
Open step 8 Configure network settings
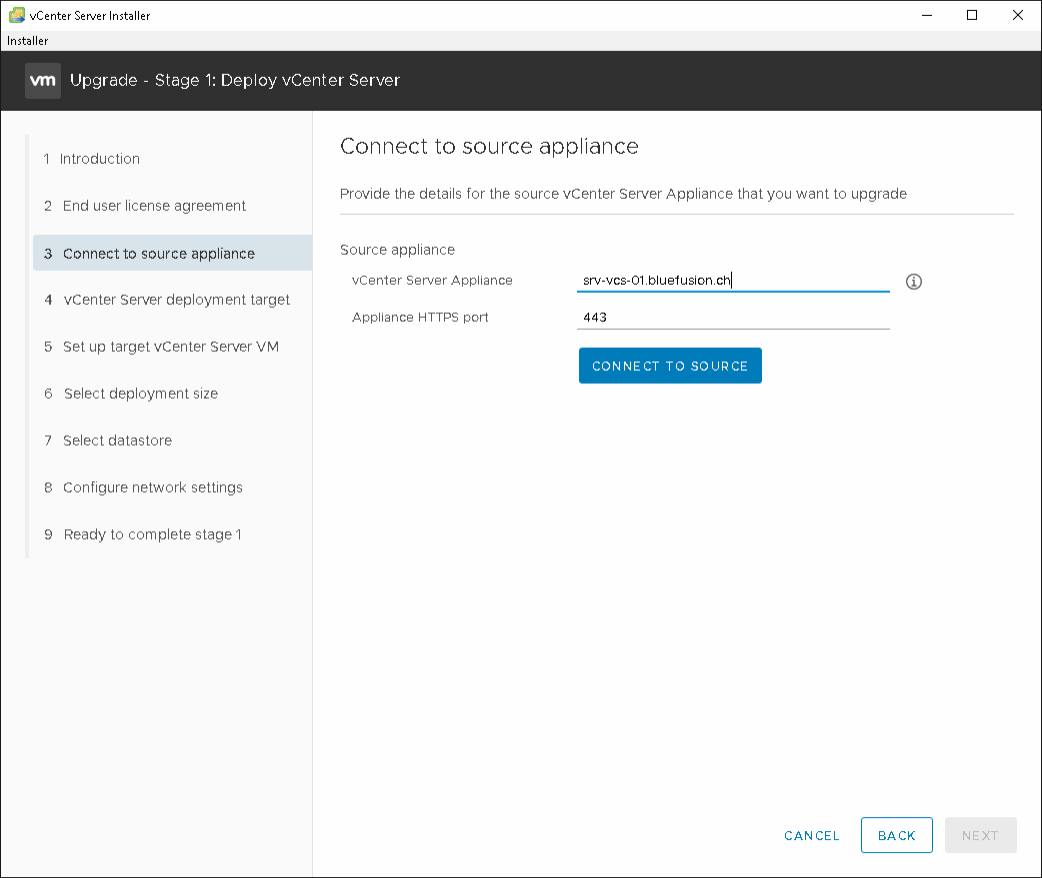pyautogui.click(x=152, y=488)
